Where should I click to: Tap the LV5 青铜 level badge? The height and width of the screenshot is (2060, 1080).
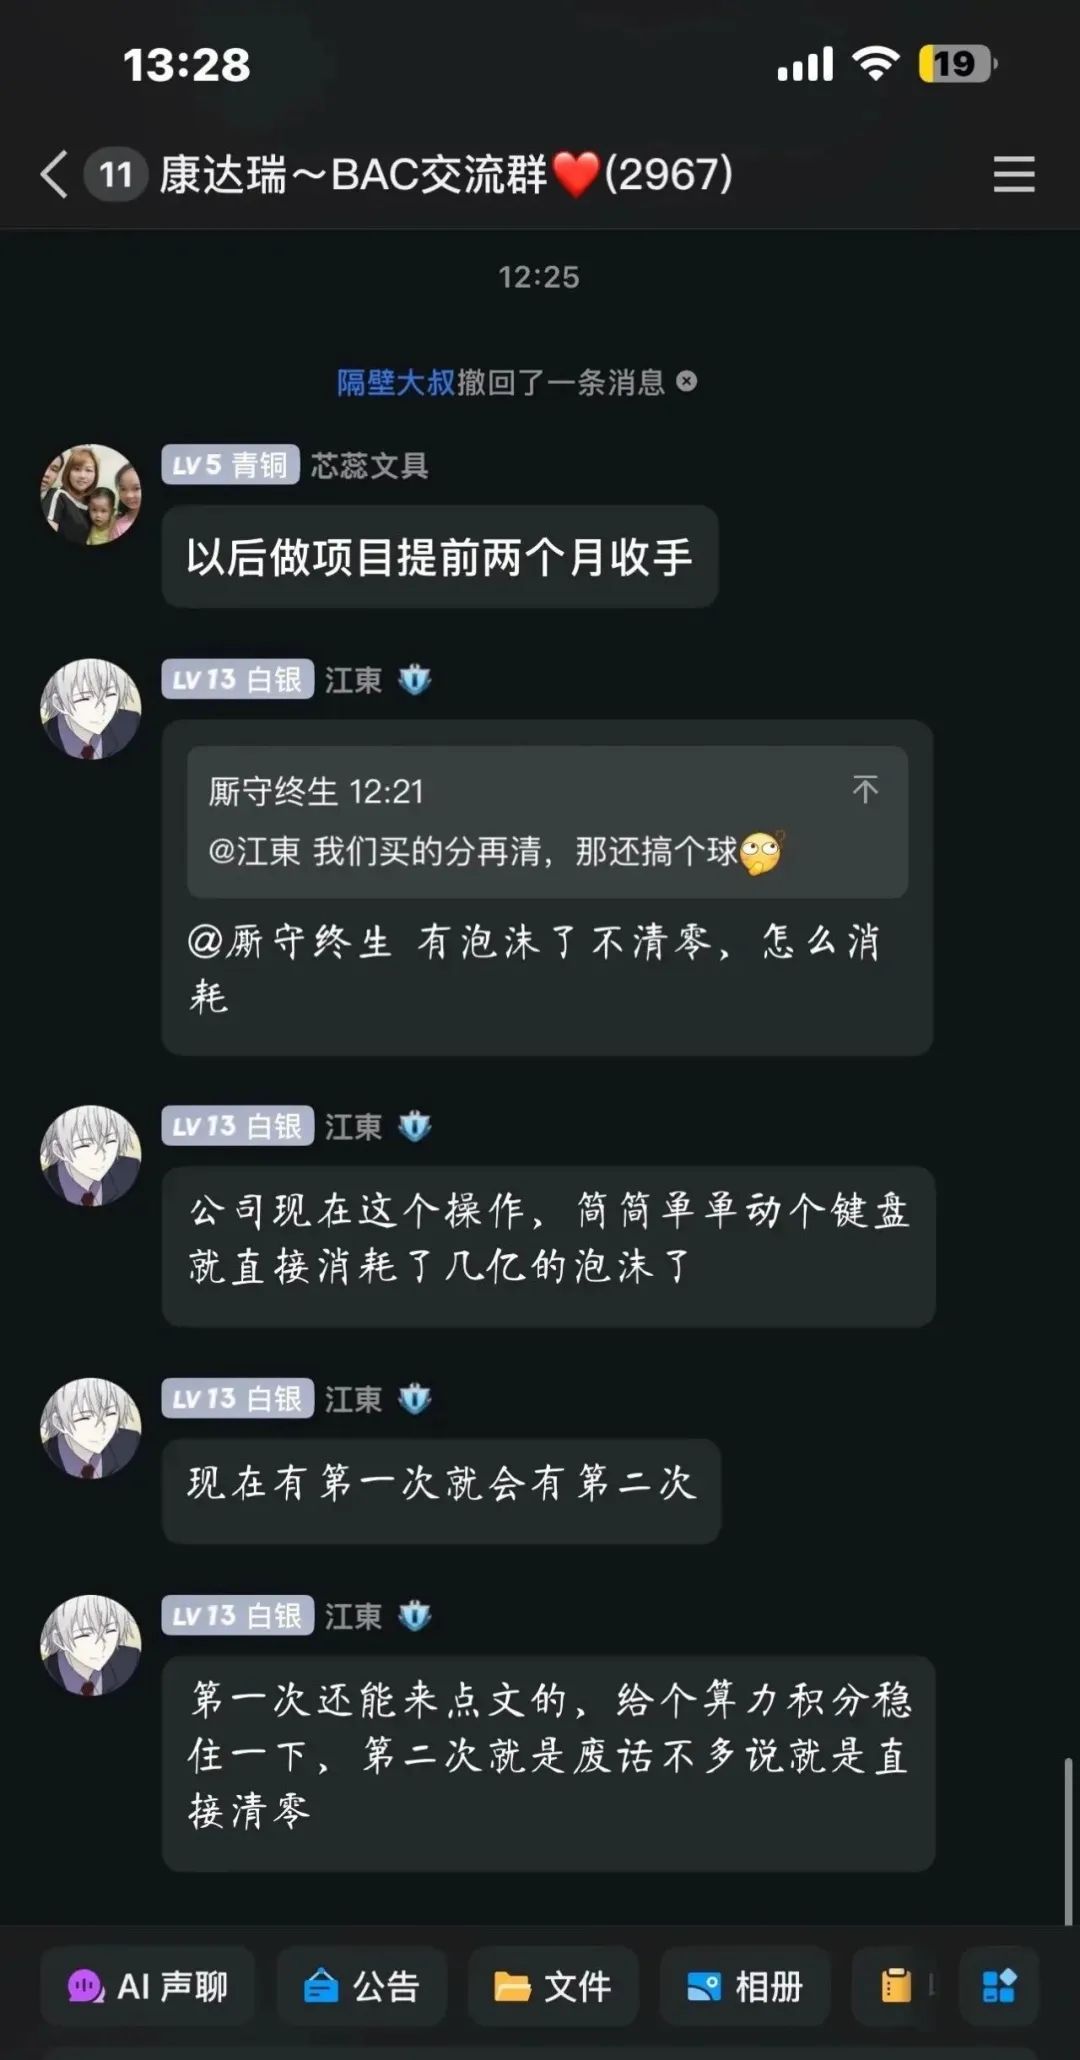[x=231, y=465]
